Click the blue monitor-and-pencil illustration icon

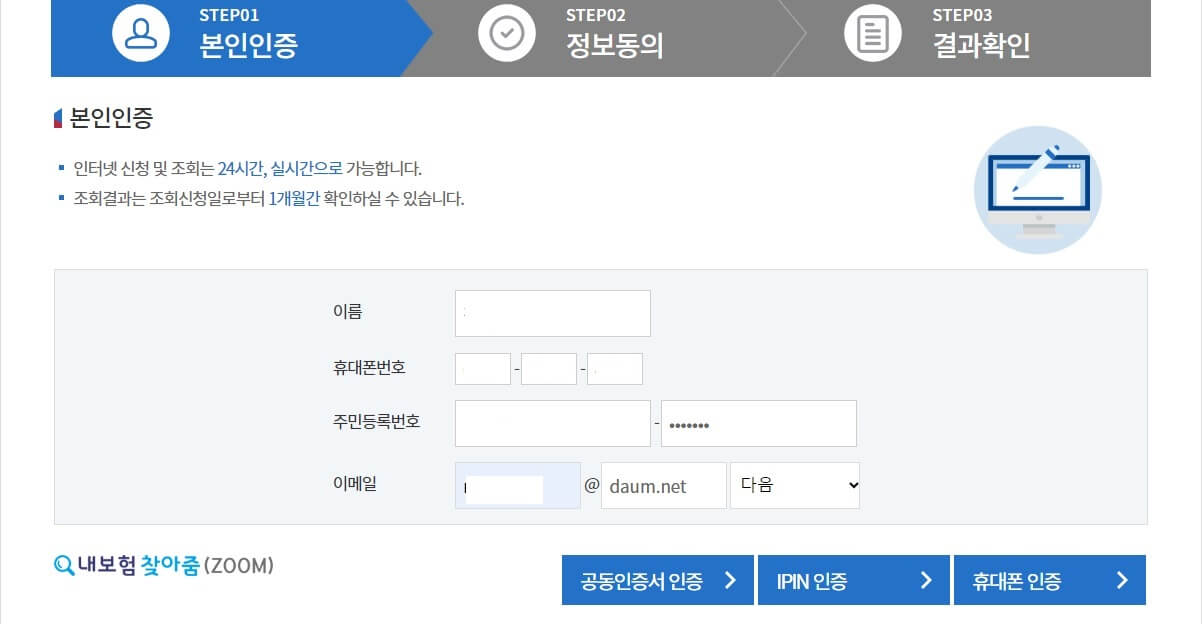(x=1037, y=189)
